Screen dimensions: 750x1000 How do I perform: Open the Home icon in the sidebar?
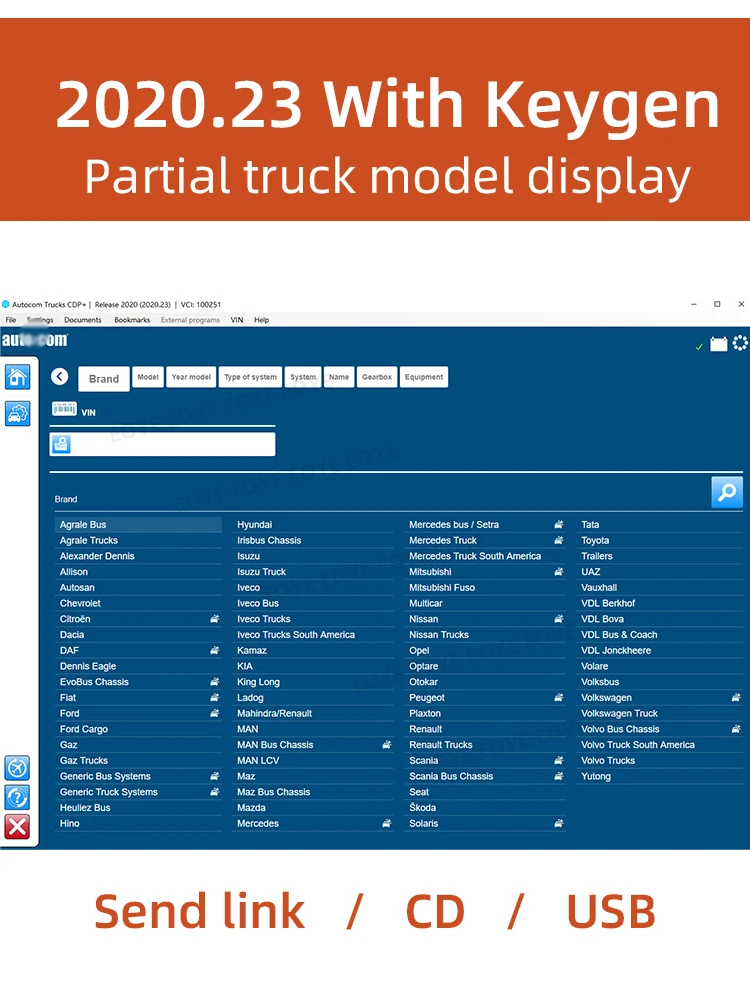17,377
